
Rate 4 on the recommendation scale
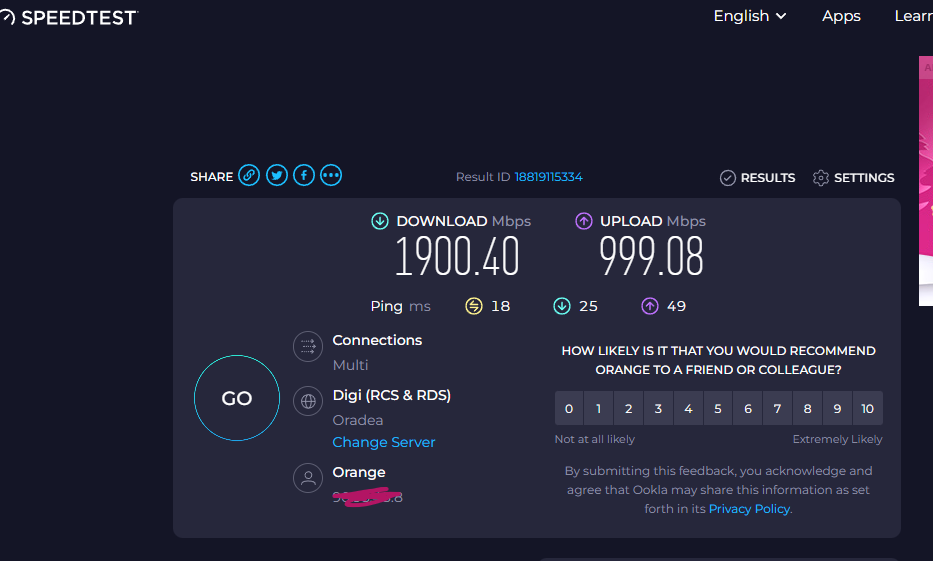coord(688,408)
